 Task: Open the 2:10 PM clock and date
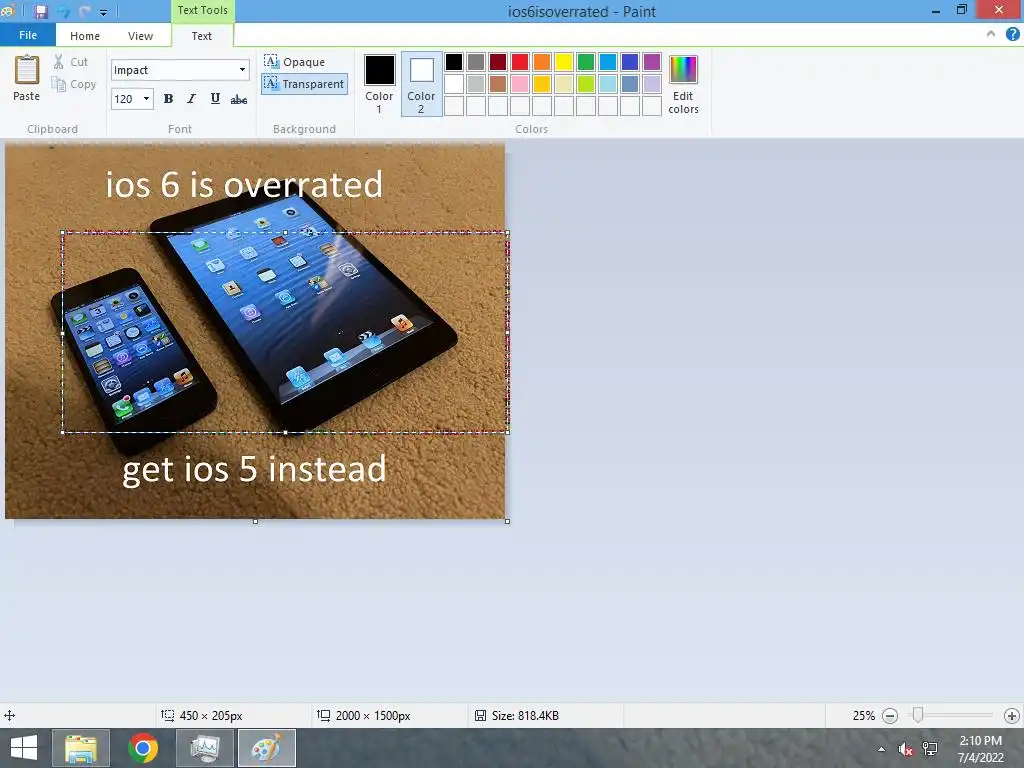pyautogui.click(x=980, y=749)
